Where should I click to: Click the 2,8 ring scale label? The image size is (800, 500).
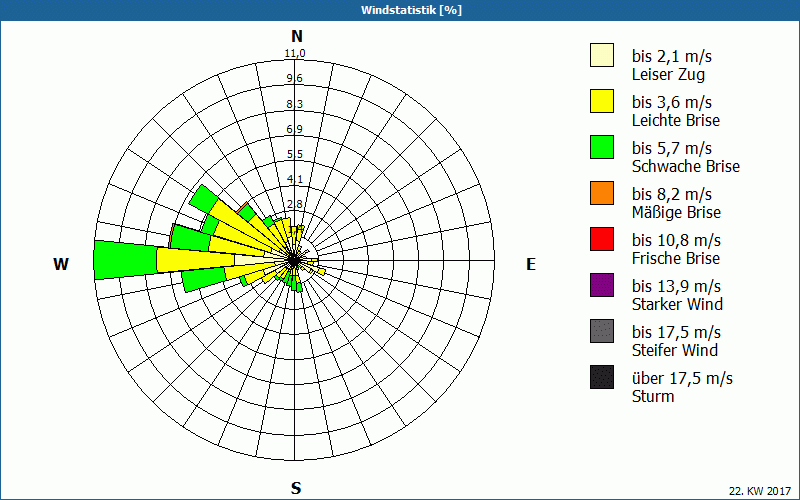pyautogui.click(x=295, y=205)
